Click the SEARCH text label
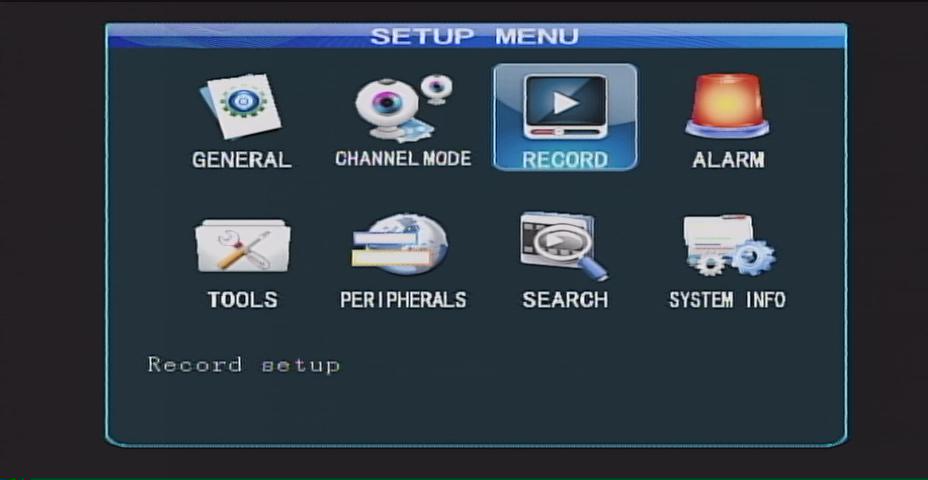Image resolution: width=928 pixels, height=480 pixels. [564, 300]
